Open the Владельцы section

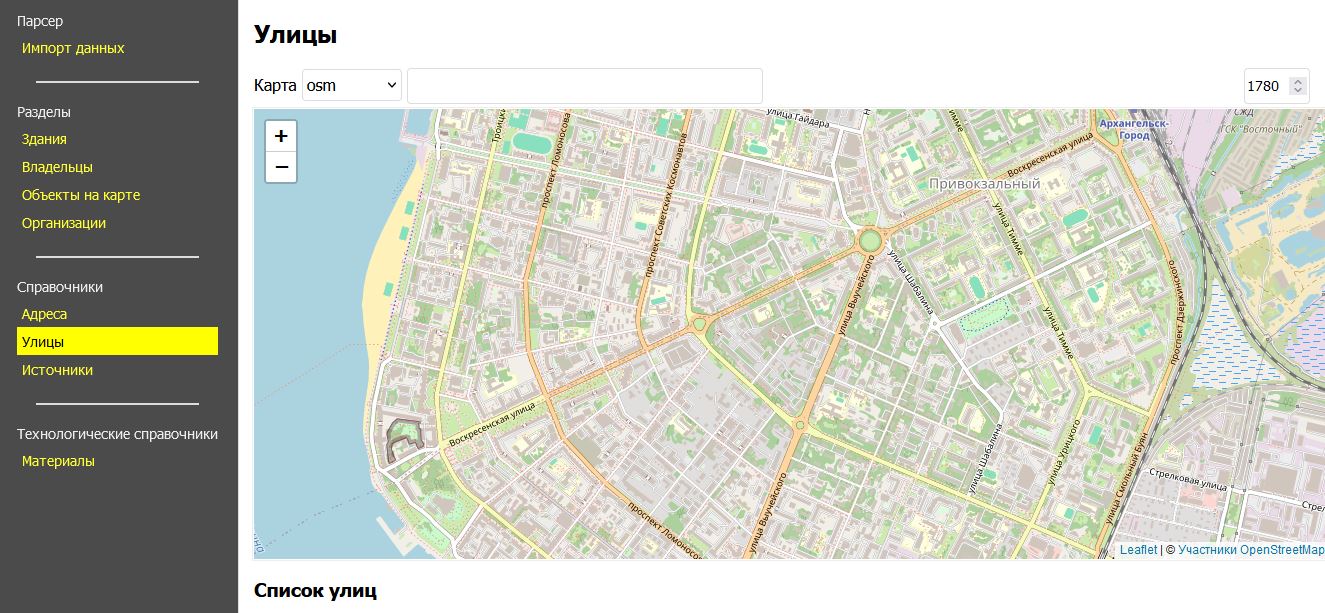point(57,167)
